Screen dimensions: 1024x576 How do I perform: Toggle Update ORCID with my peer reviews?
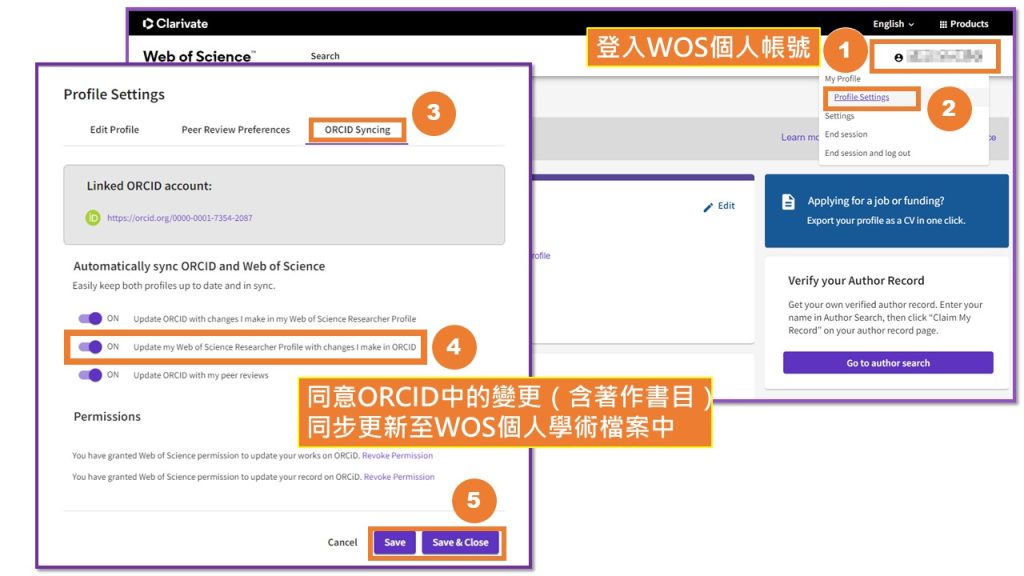90,375
